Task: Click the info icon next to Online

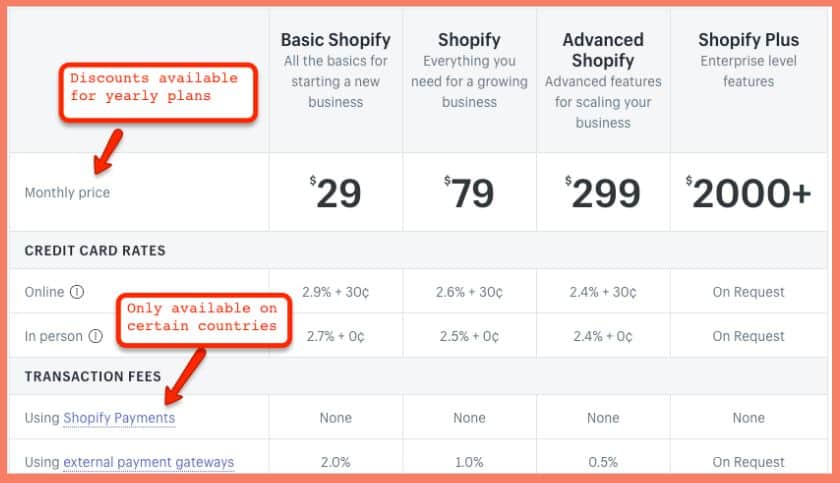Action: click(75, 292)
